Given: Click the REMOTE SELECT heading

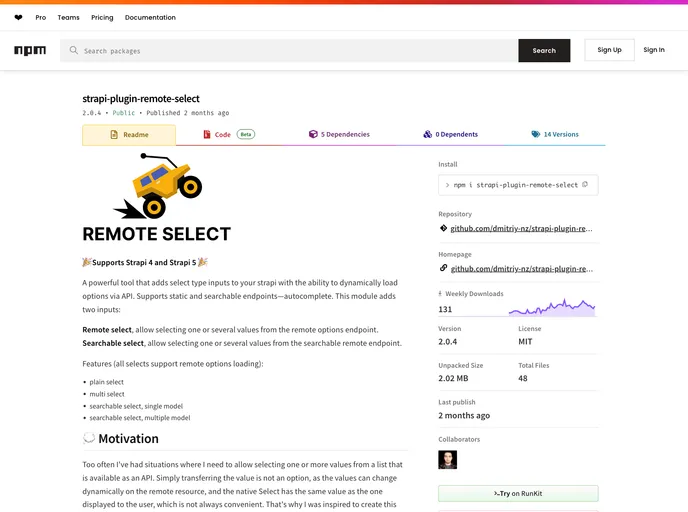Looking at the screenshot, I should (x=157, y=234).
